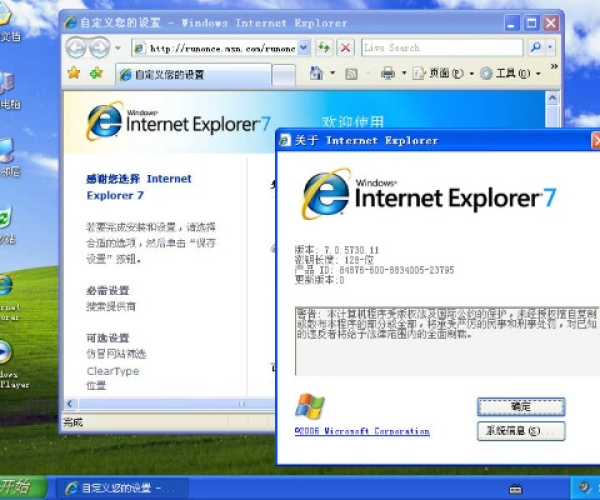This screenshot has width=600, height=500.
Task: Open the Internet Explorer desktop icon
Action: 7,296
